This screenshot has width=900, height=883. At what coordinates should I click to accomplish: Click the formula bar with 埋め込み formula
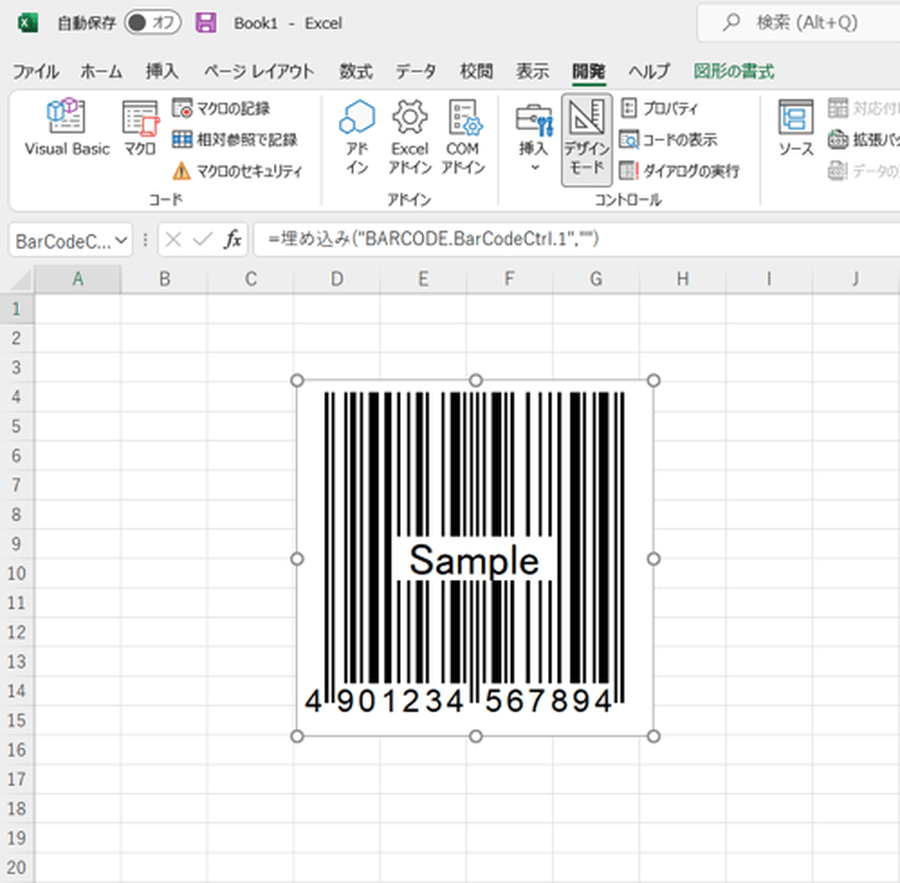(x=576, y=239)
